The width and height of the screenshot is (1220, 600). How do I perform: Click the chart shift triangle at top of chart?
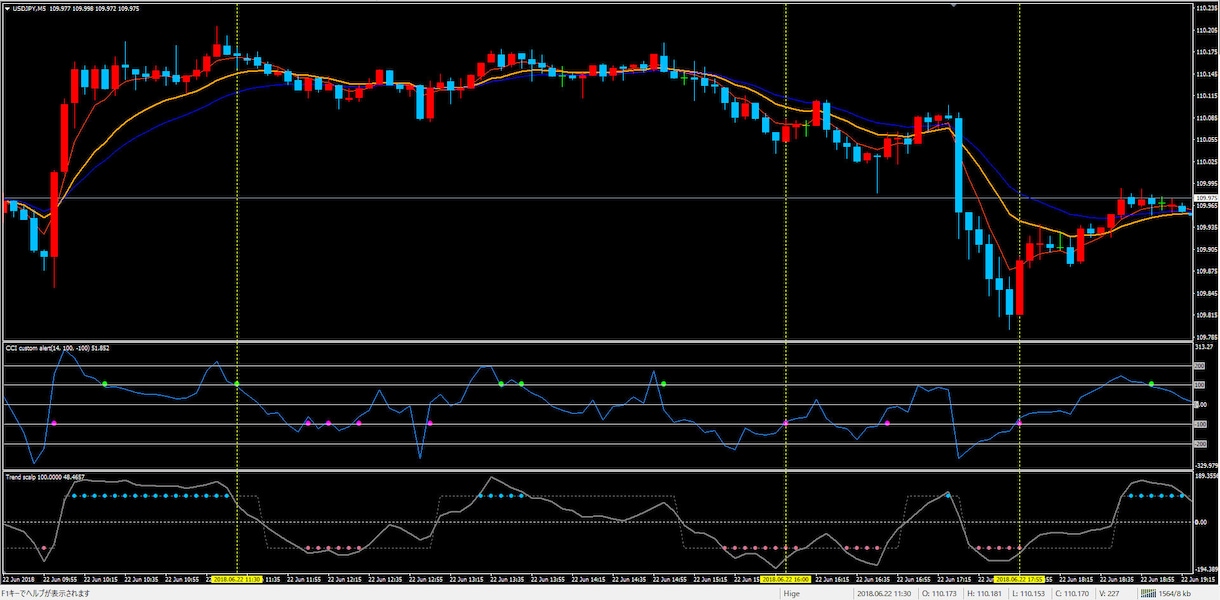[x=954, y=5]
